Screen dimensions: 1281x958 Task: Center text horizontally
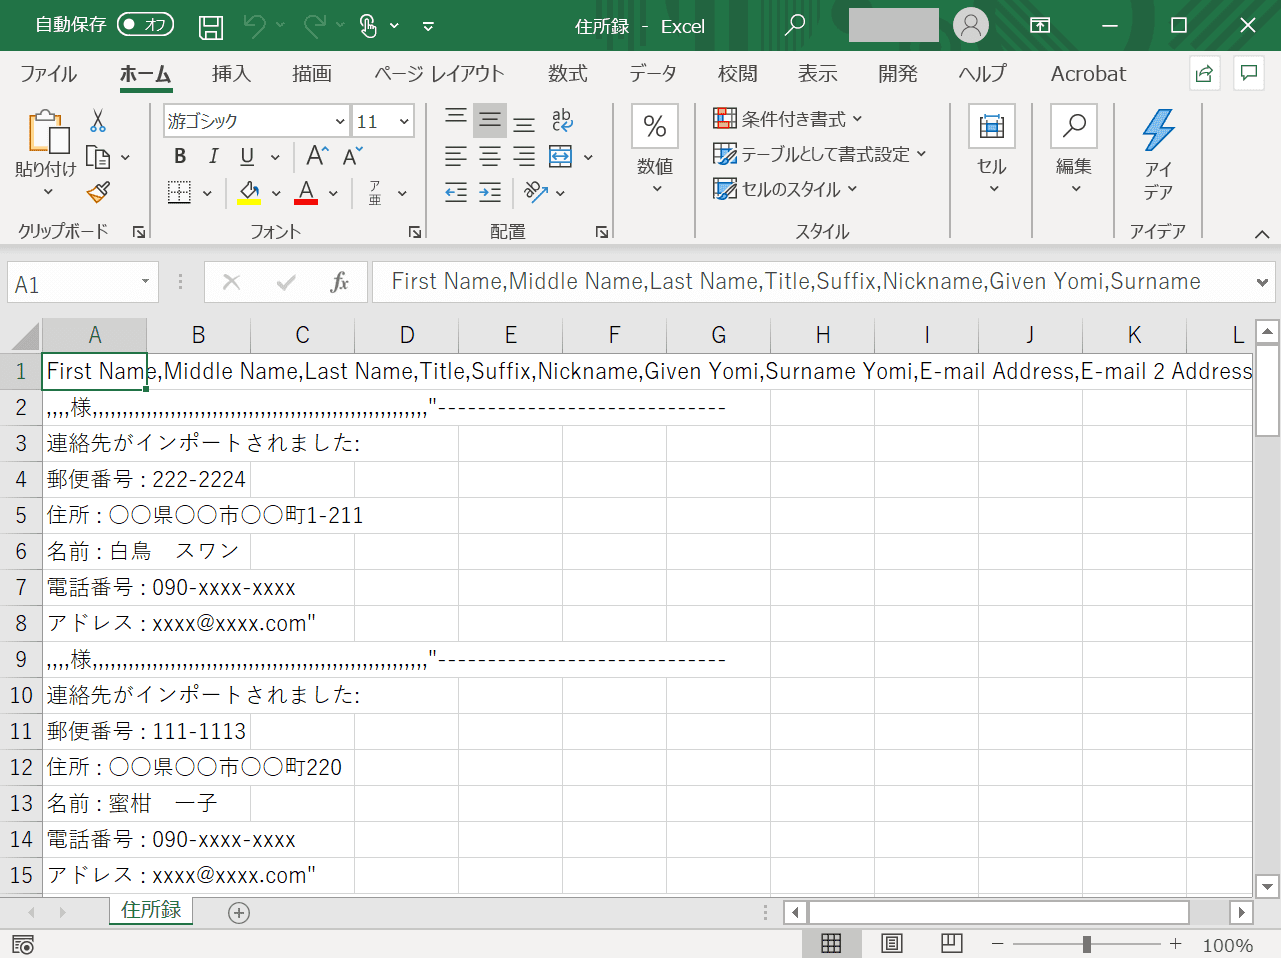[x=490, y=156]
